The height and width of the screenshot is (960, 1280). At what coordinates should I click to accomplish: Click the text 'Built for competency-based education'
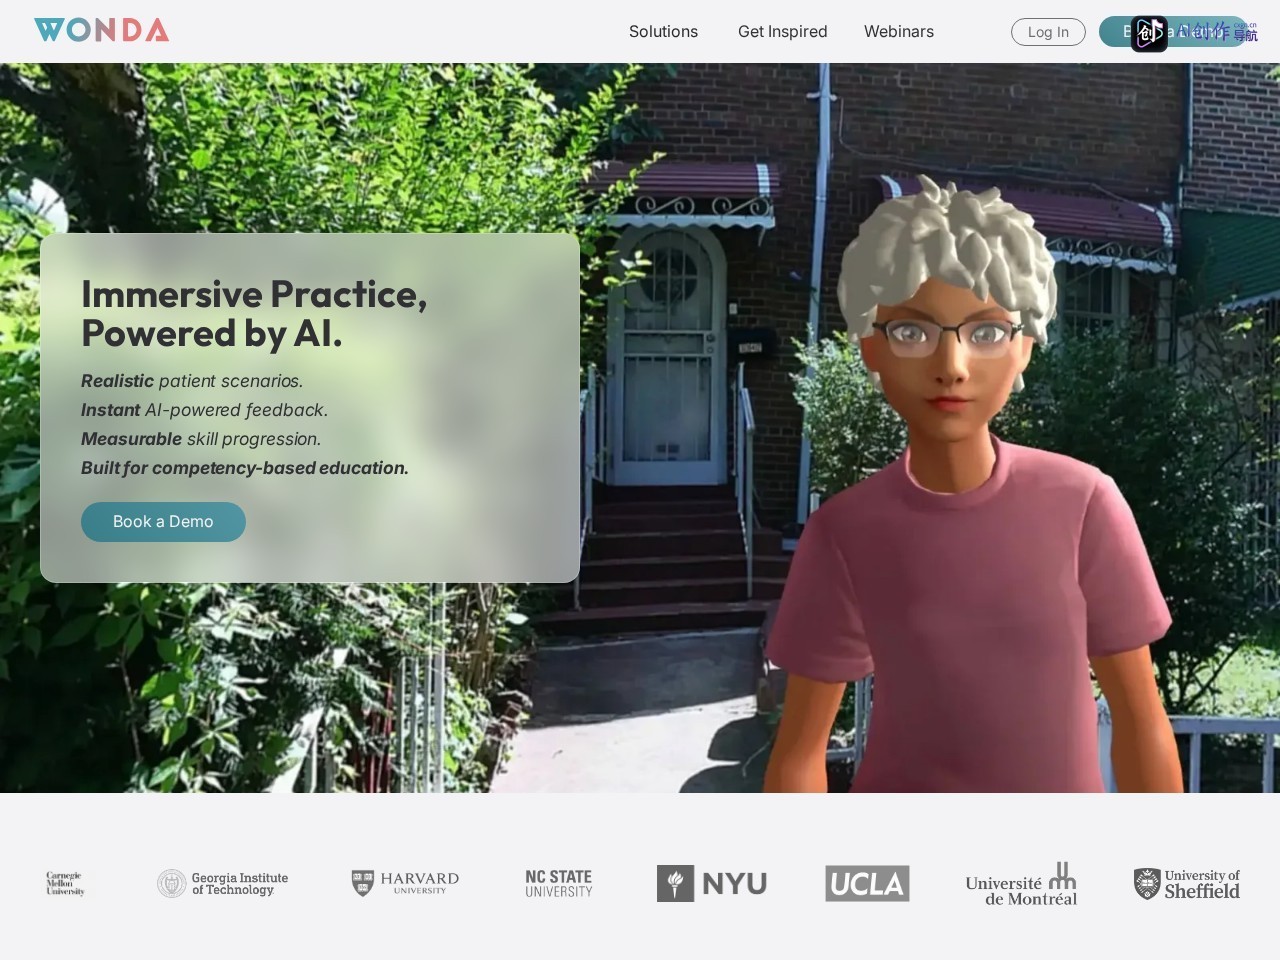(x=245, y=468)
